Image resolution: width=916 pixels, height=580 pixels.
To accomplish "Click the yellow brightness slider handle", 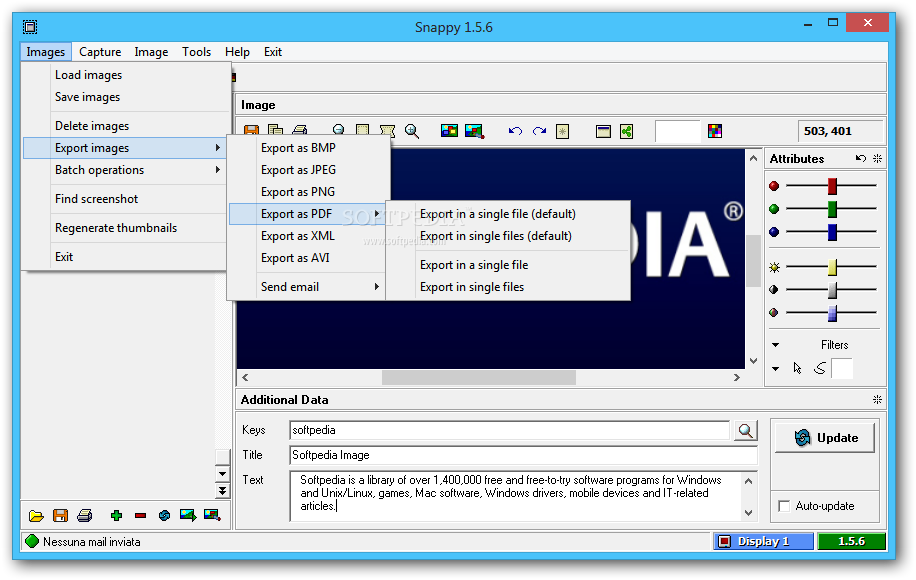I will click(x=832, y=267).
